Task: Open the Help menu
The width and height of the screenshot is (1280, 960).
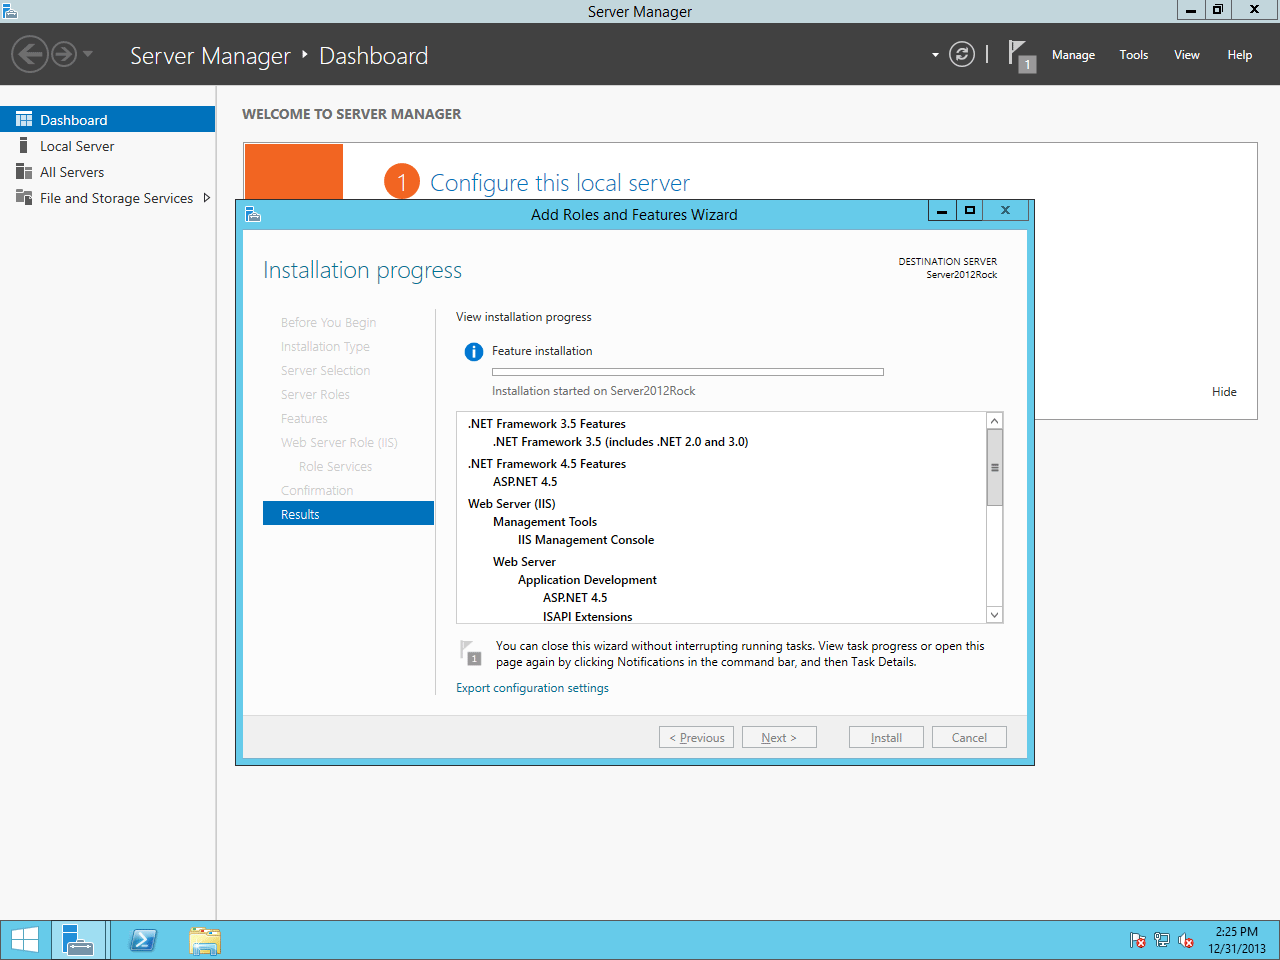Action: coord(1240,55)
